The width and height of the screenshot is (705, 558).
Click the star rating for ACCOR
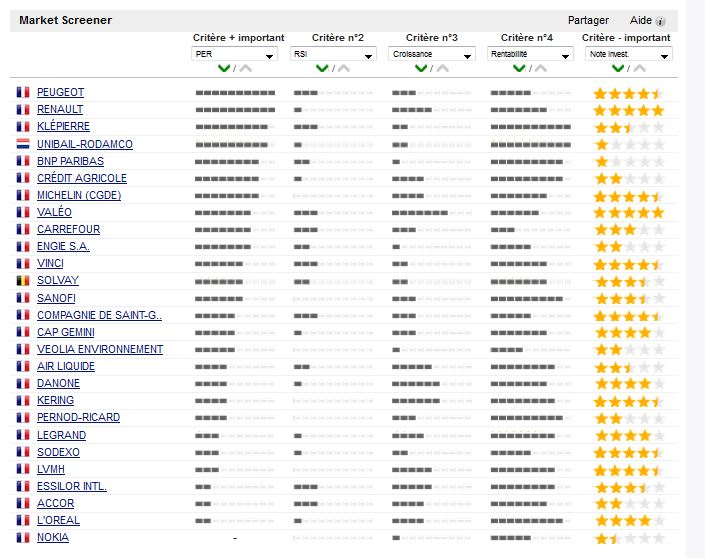(x=629, y=504)
